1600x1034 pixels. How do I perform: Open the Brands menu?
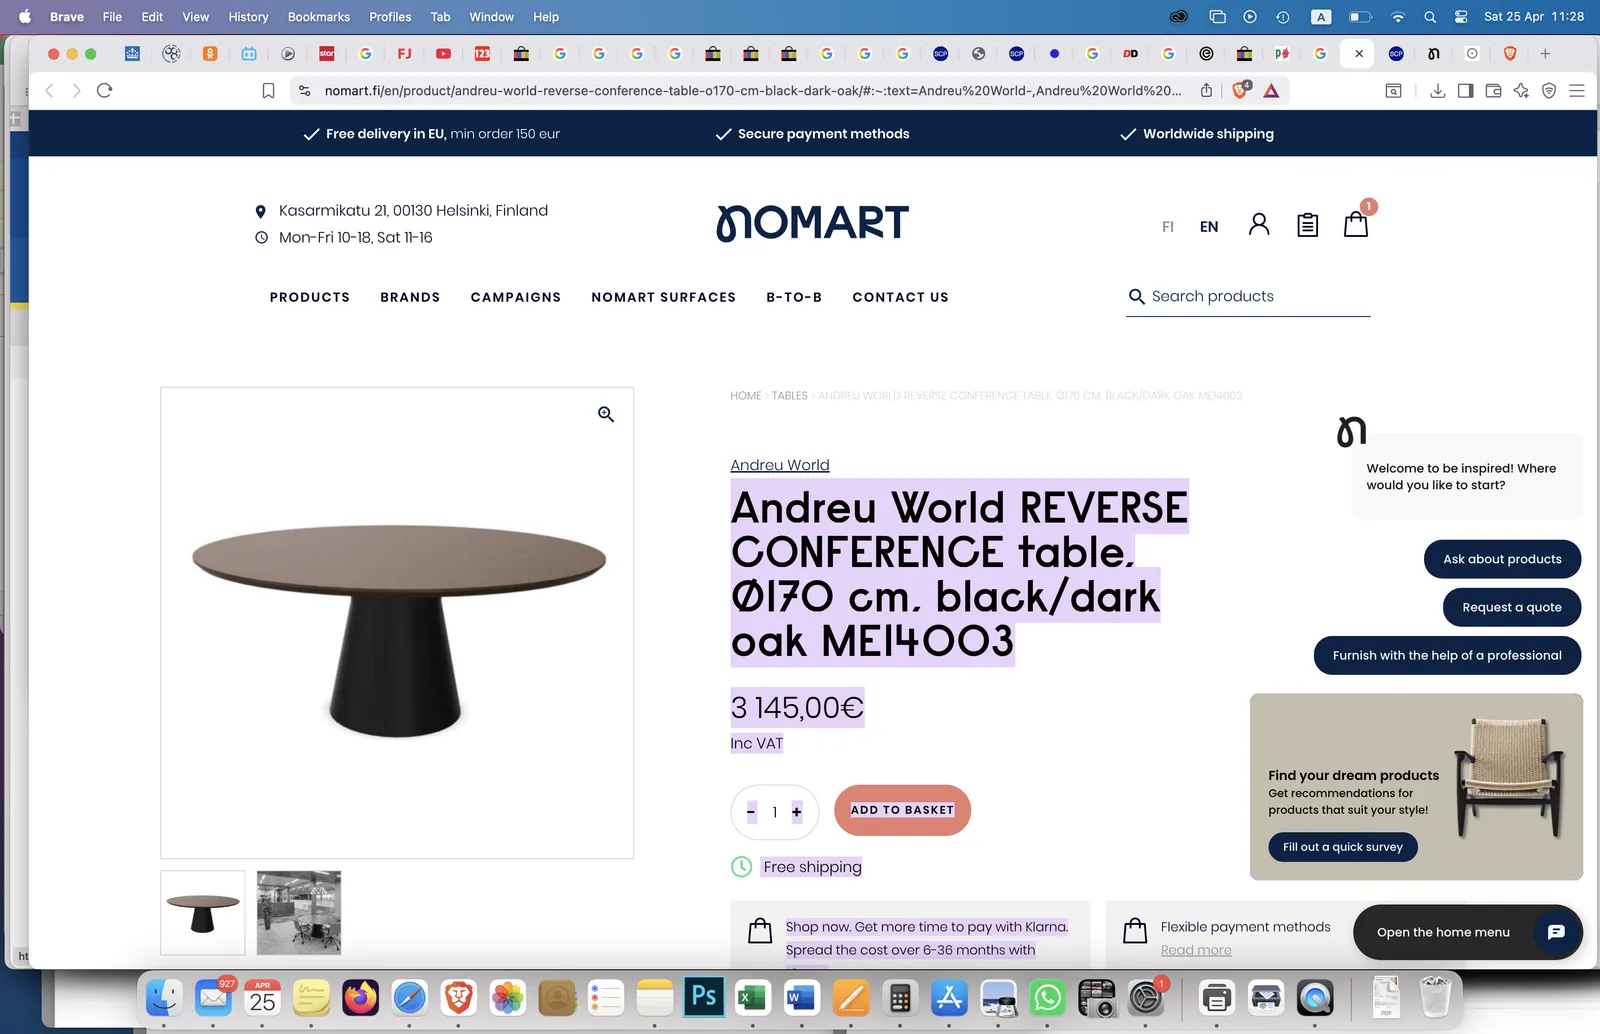[410, 297]
